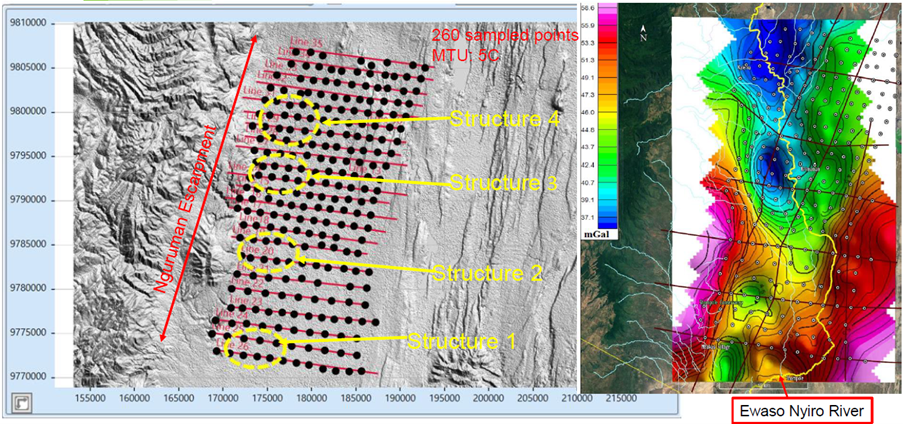The height and width of the screenshot is (424, 903).
Task: Select the Structure 4 yellow label
Action: point(498,119)
